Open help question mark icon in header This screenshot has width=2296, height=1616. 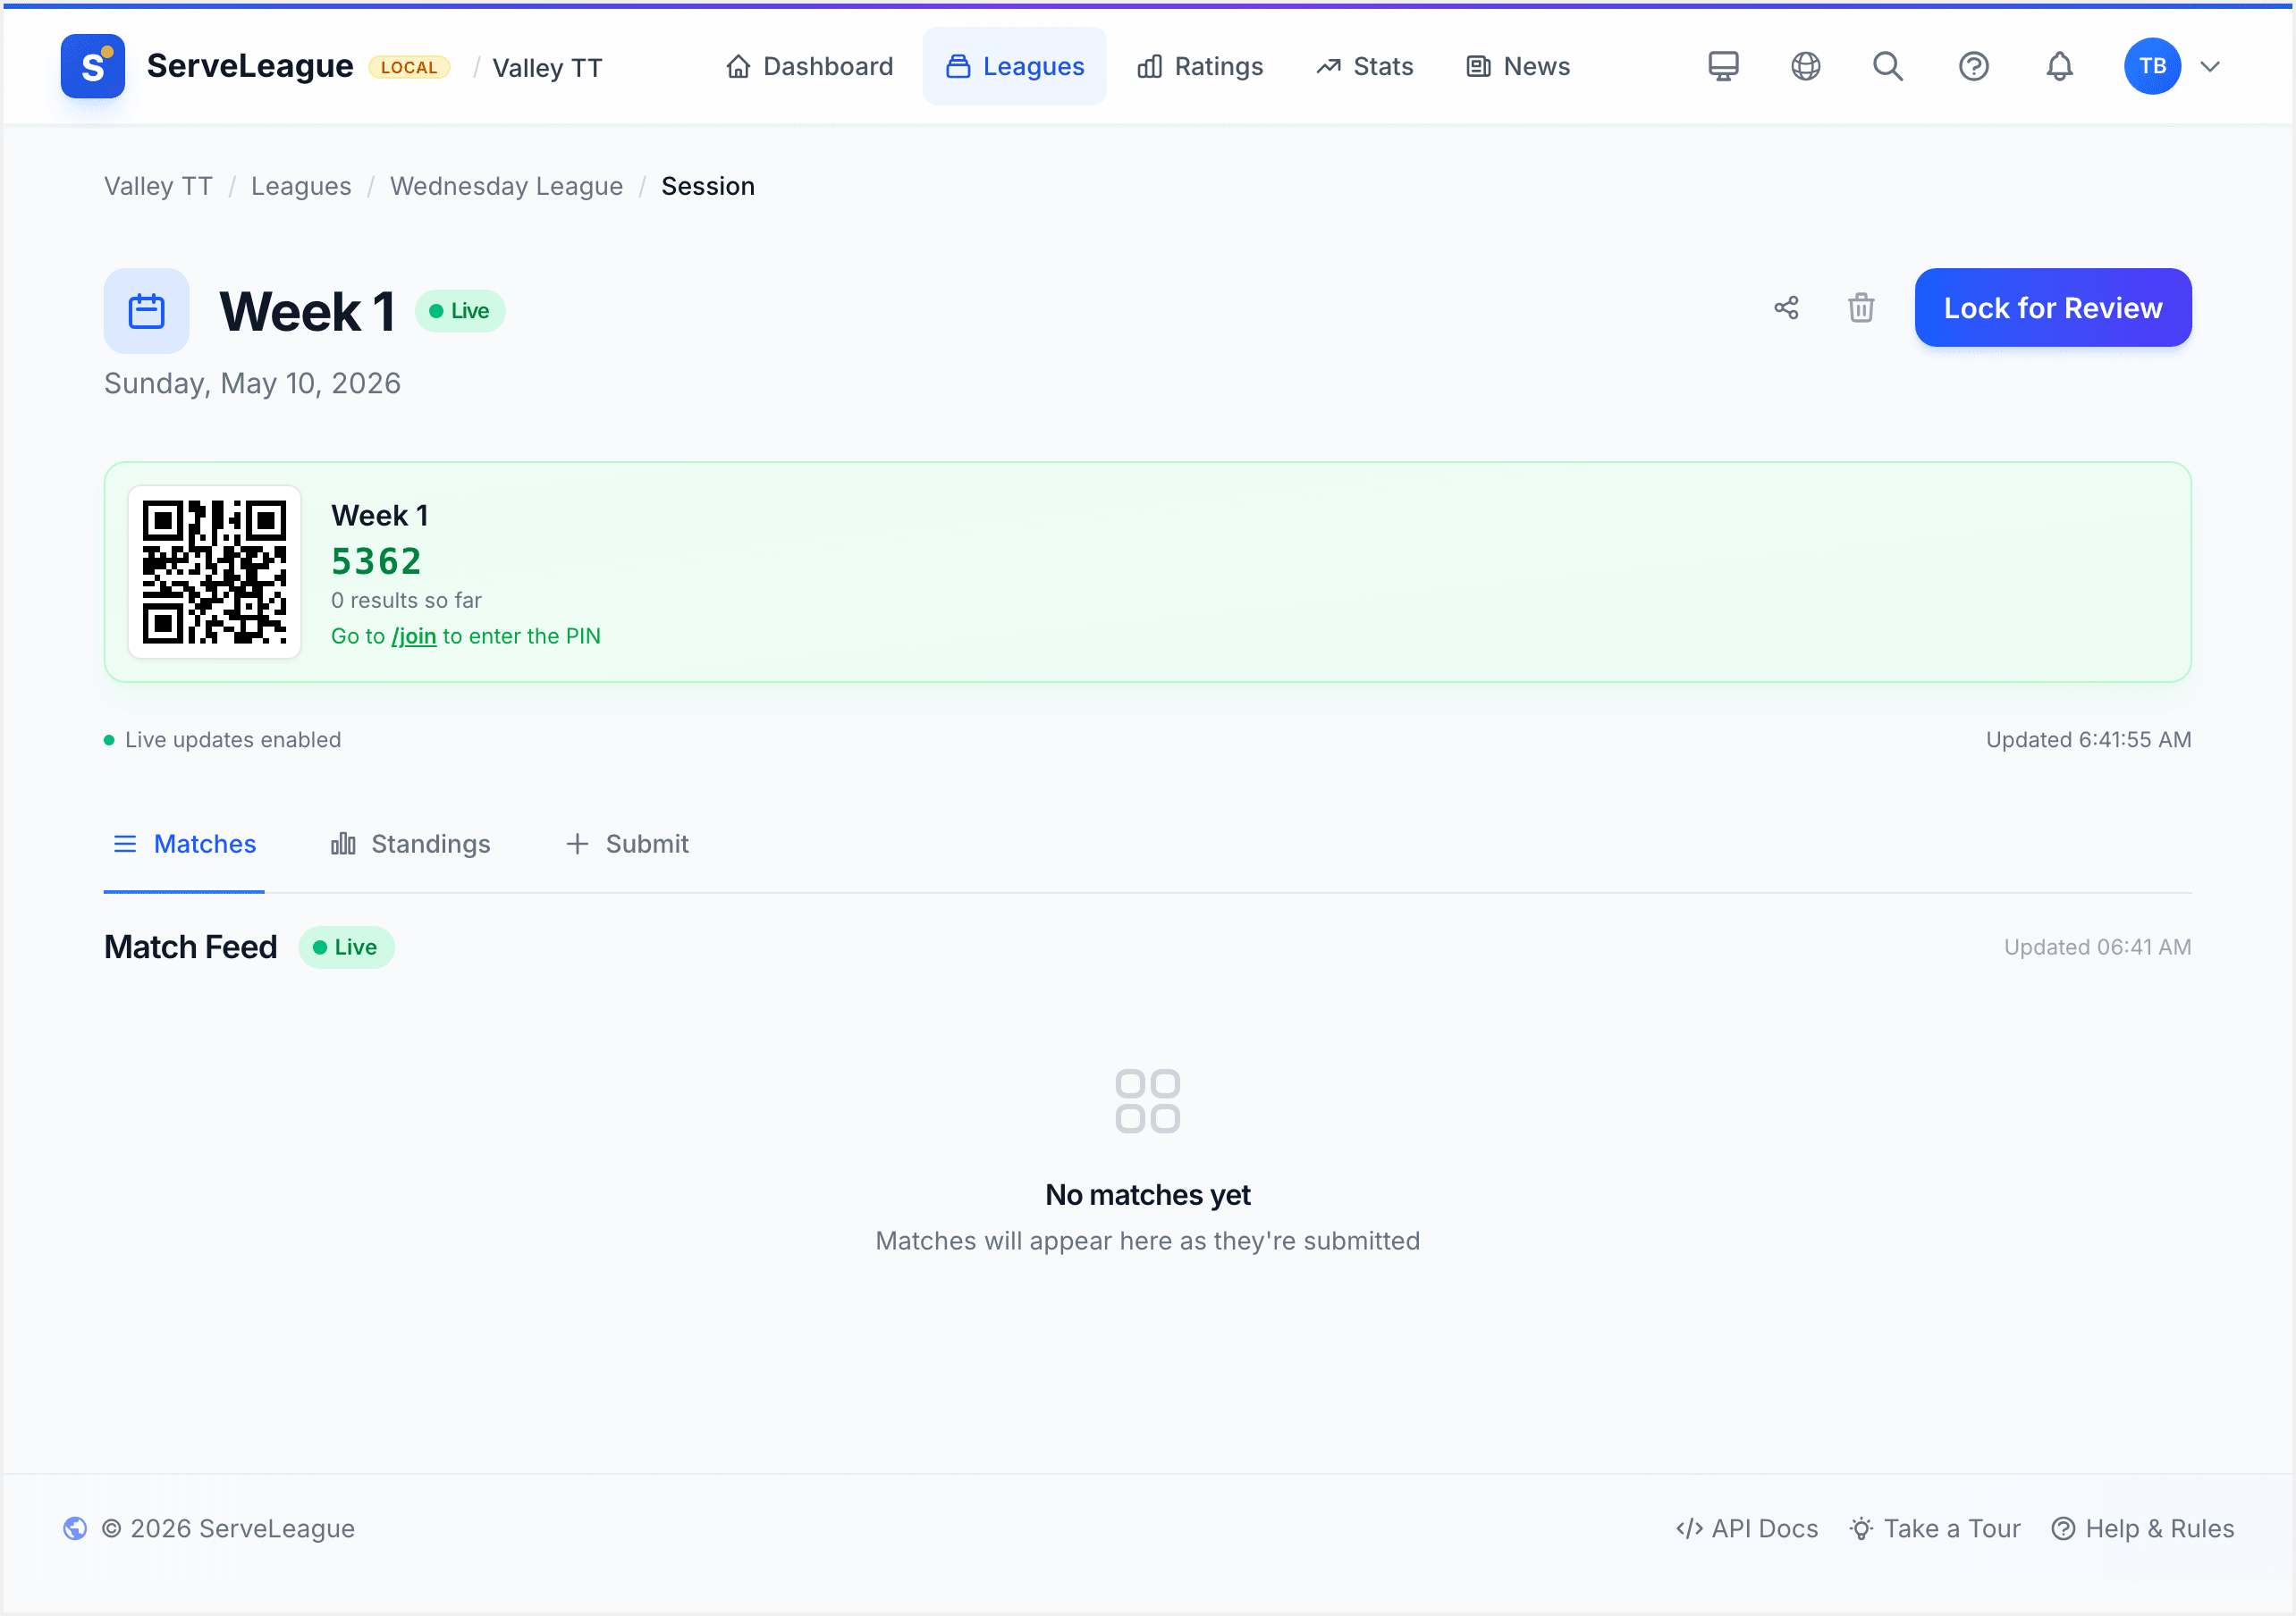(x=1973, y=66)
